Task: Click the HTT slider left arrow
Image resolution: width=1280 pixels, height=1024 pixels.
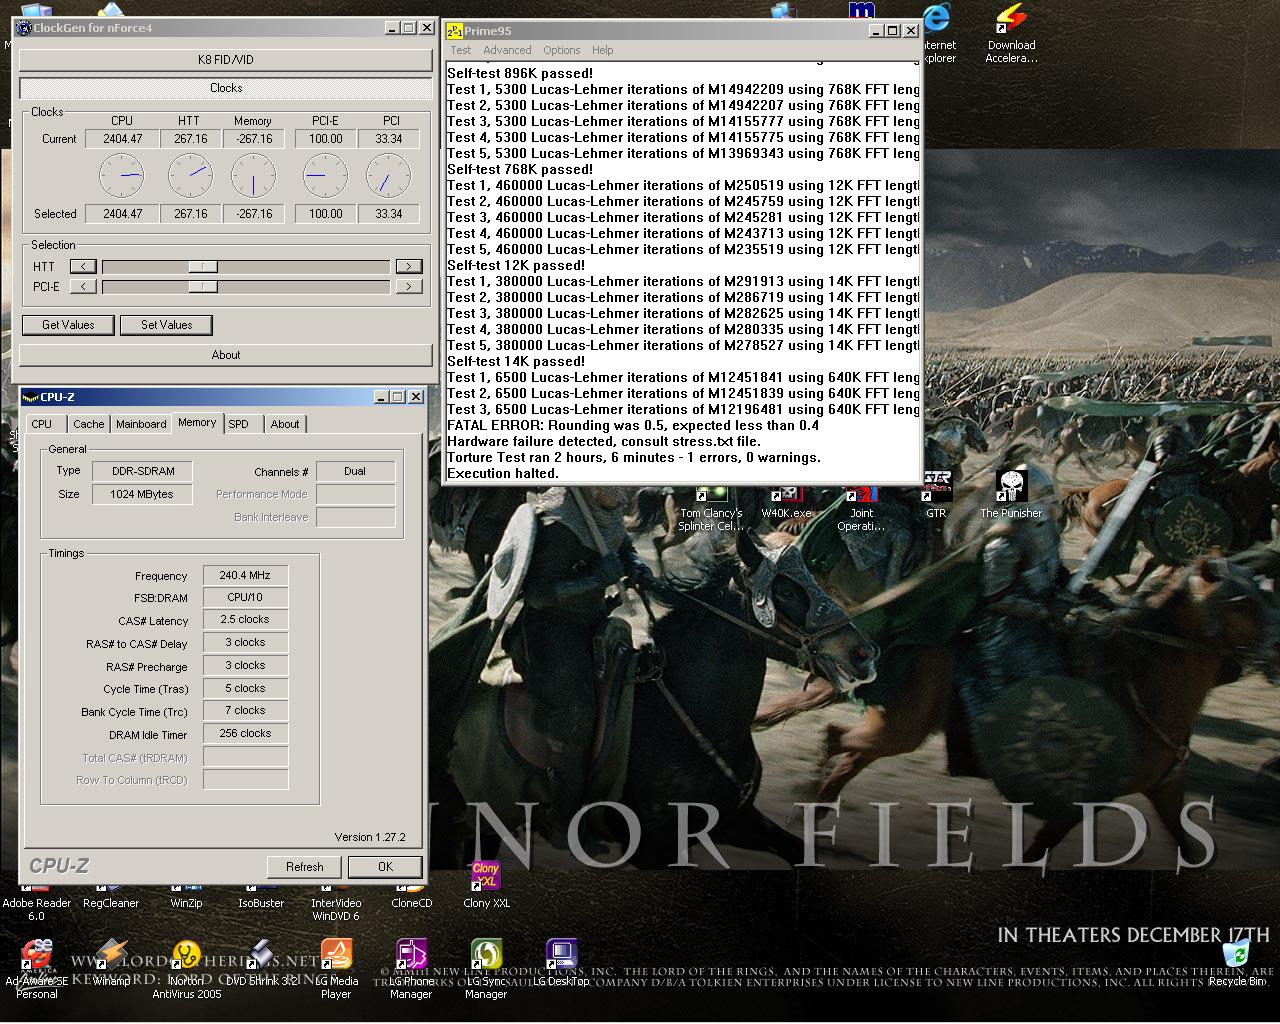Action: [x=83, y=266]
